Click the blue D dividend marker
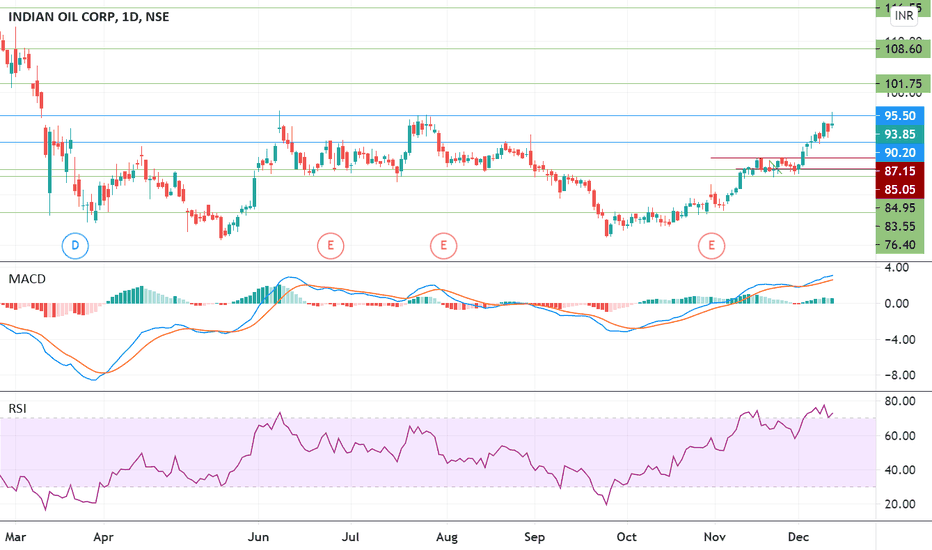The height and width of the screenshot is (550, 932). [75, 246]
